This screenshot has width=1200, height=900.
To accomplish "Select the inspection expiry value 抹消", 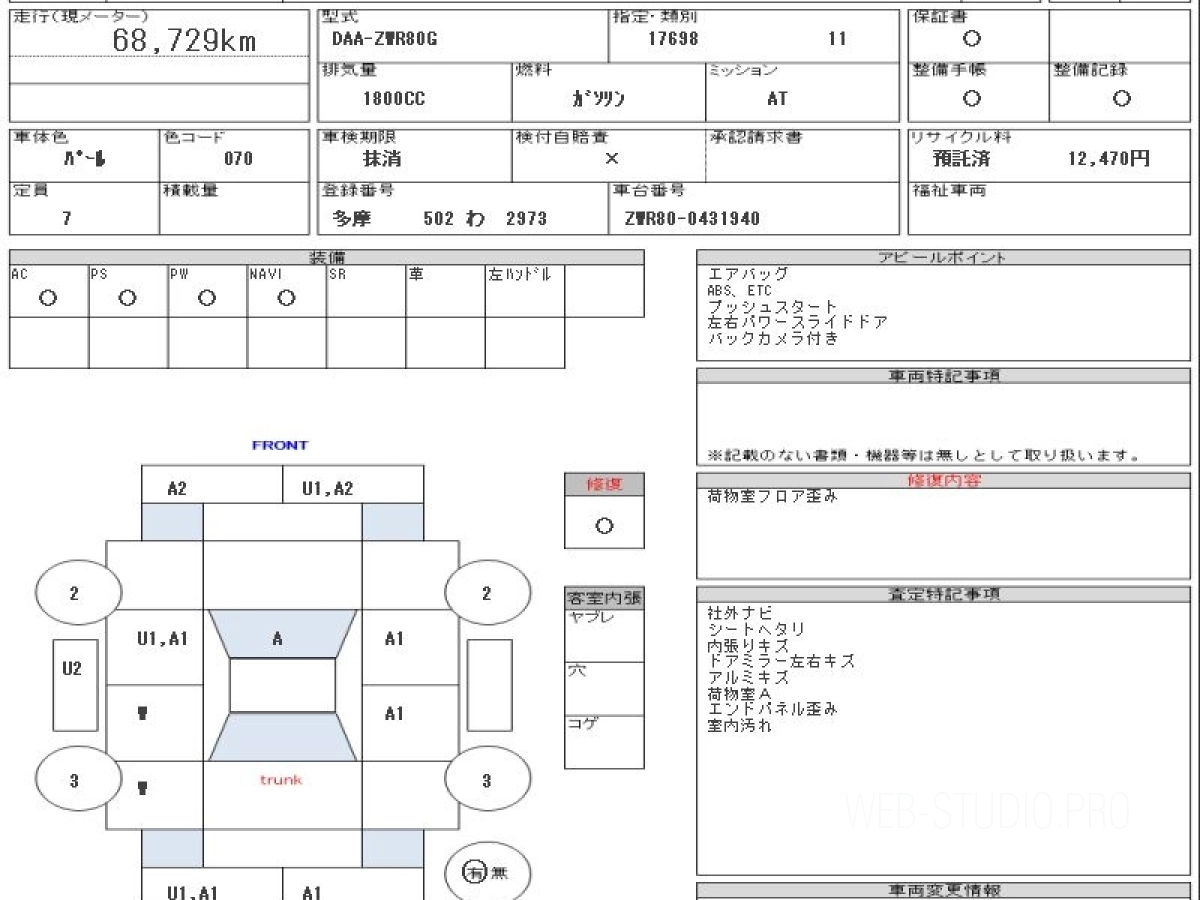I will (x=381, y=158).
